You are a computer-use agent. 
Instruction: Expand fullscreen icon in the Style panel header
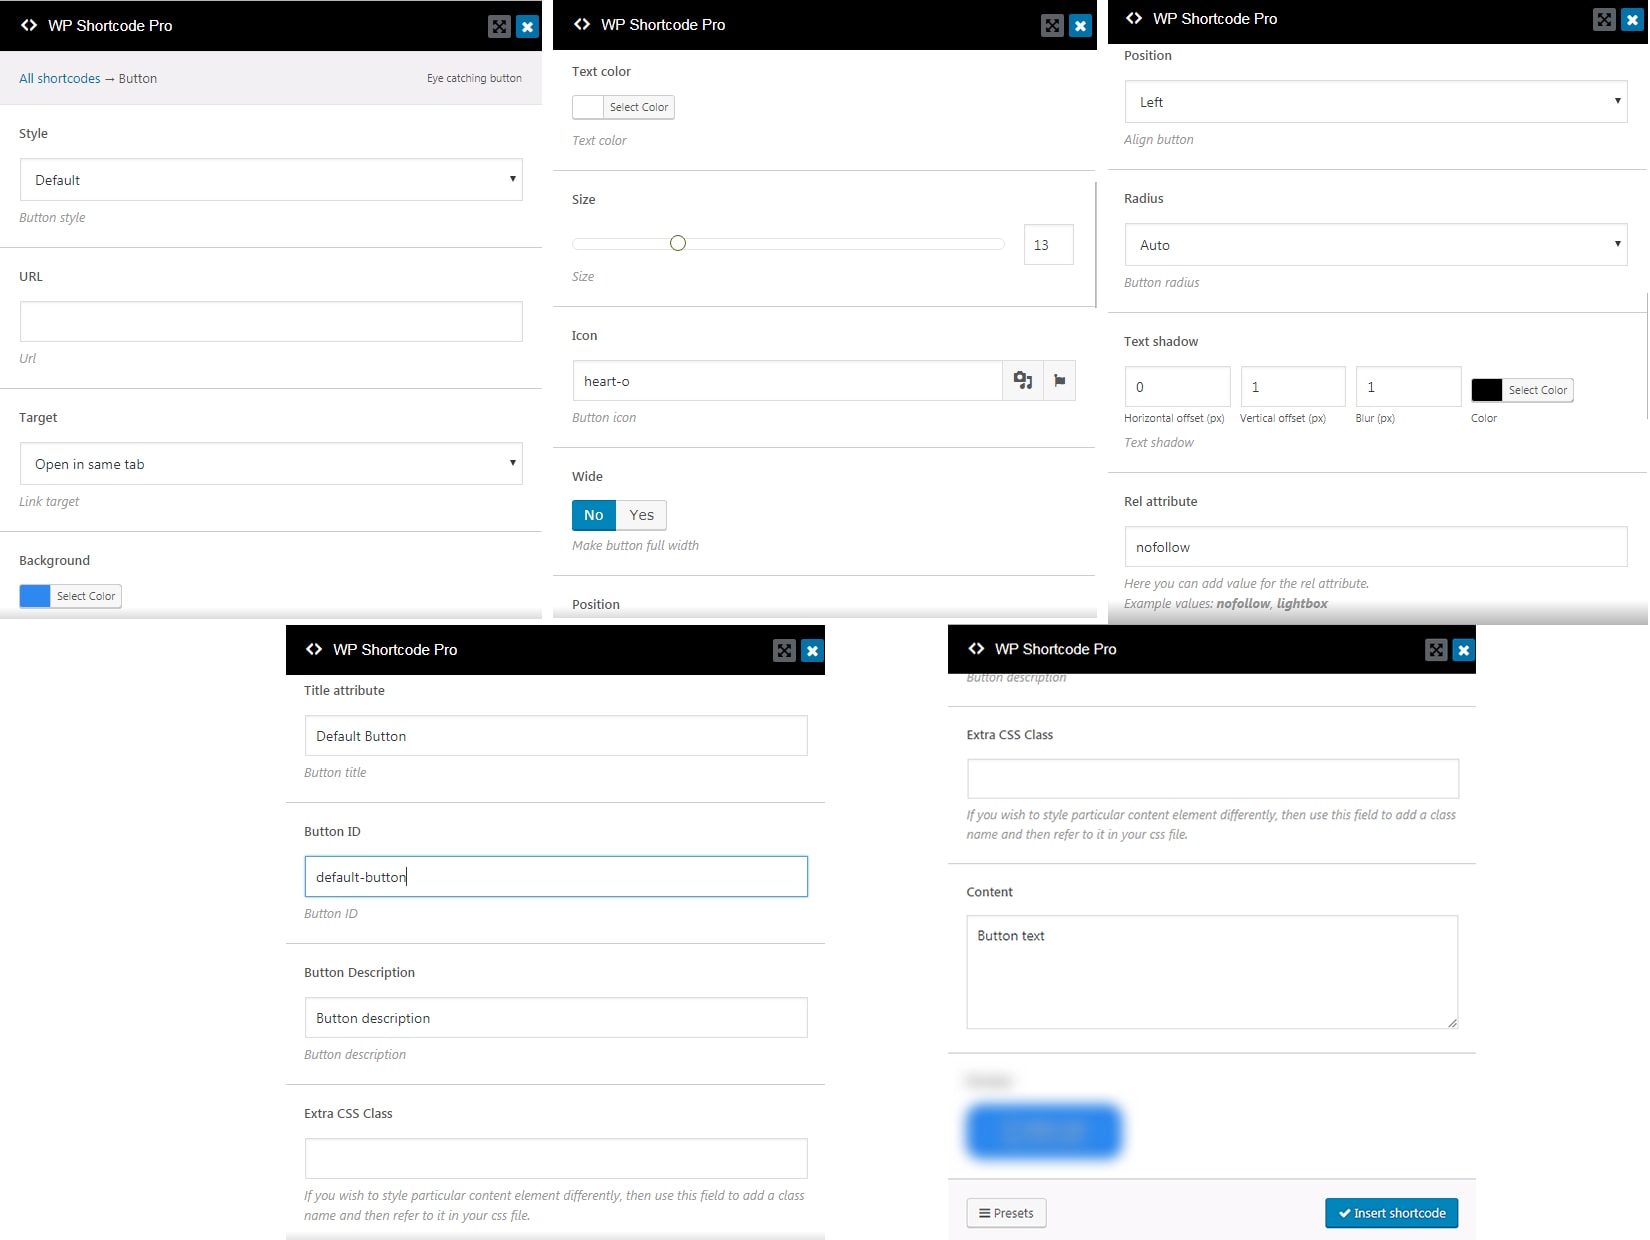pos(499,27)
